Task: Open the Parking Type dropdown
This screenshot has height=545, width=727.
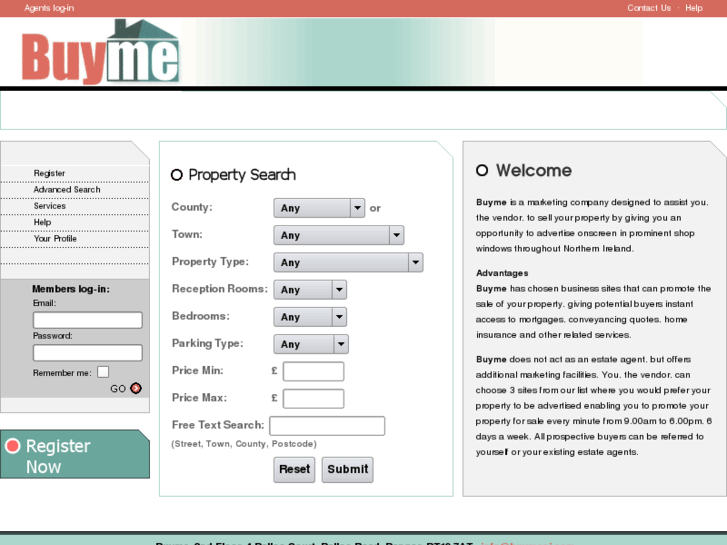Action: pos(311,344)
